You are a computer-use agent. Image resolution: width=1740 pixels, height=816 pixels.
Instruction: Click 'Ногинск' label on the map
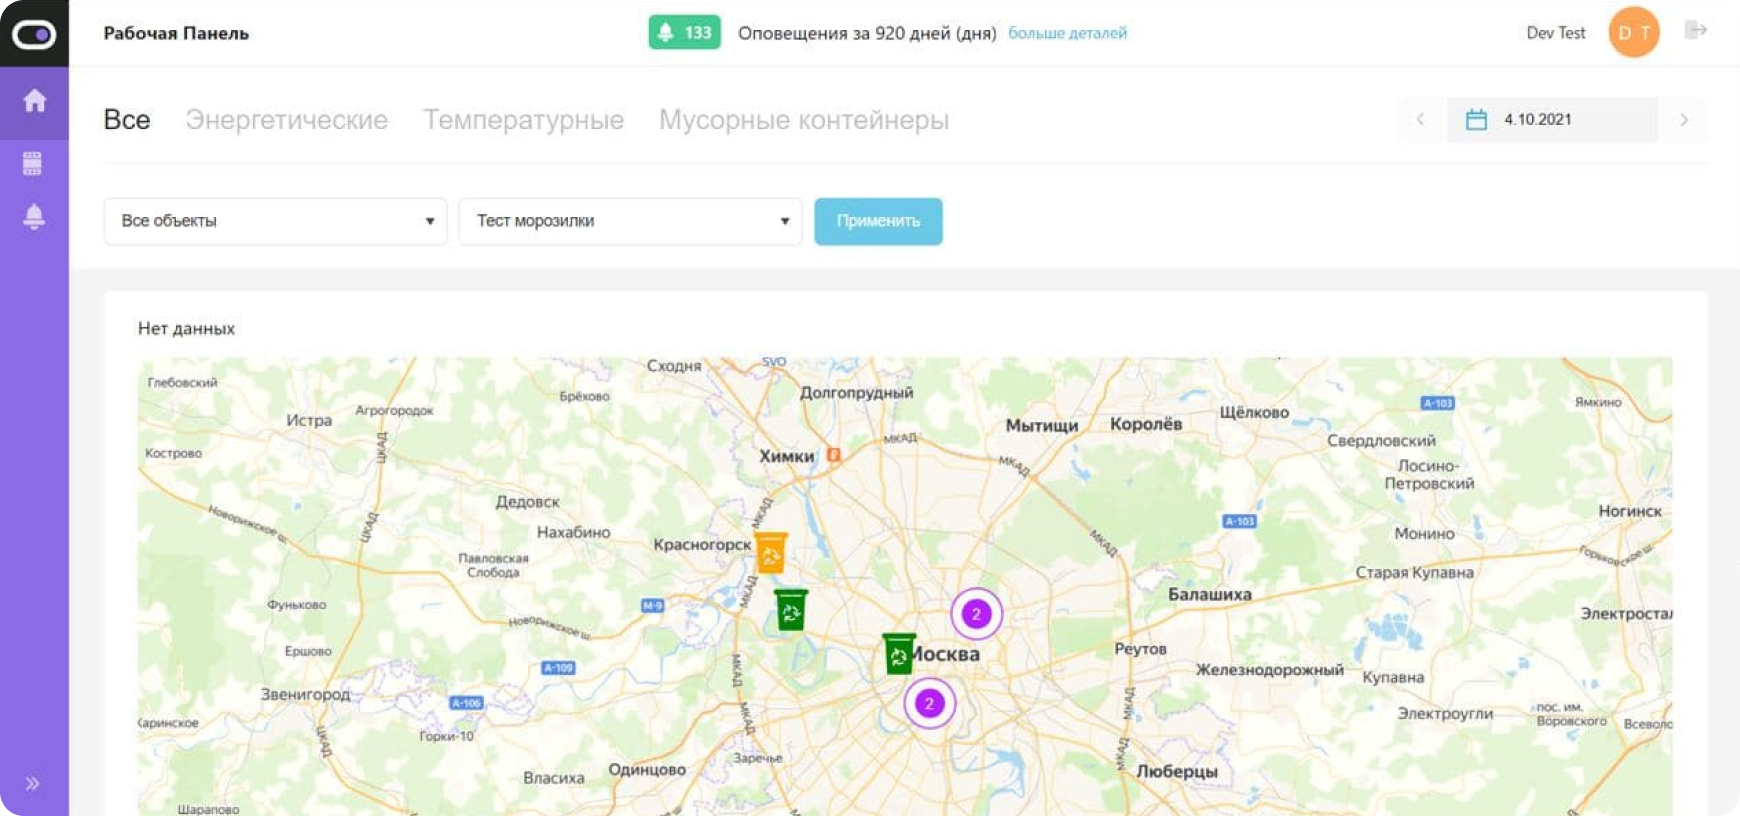point(1629,511)
